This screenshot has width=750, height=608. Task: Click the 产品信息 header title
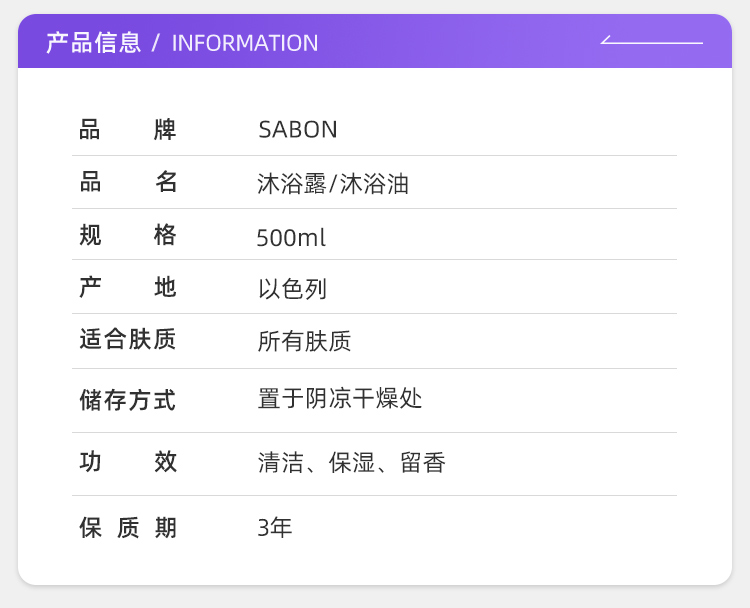click(x=94, y=43)
